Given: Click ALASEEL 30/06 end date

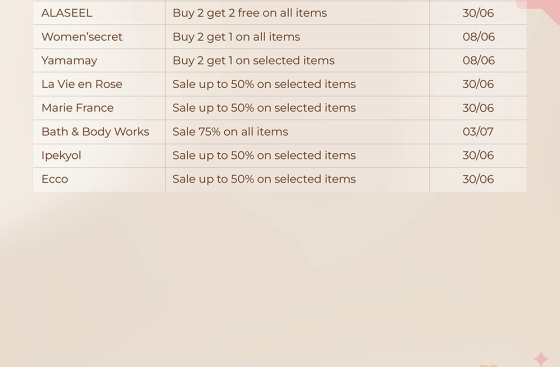Looking at the screenshot, I should coord(478,13).
